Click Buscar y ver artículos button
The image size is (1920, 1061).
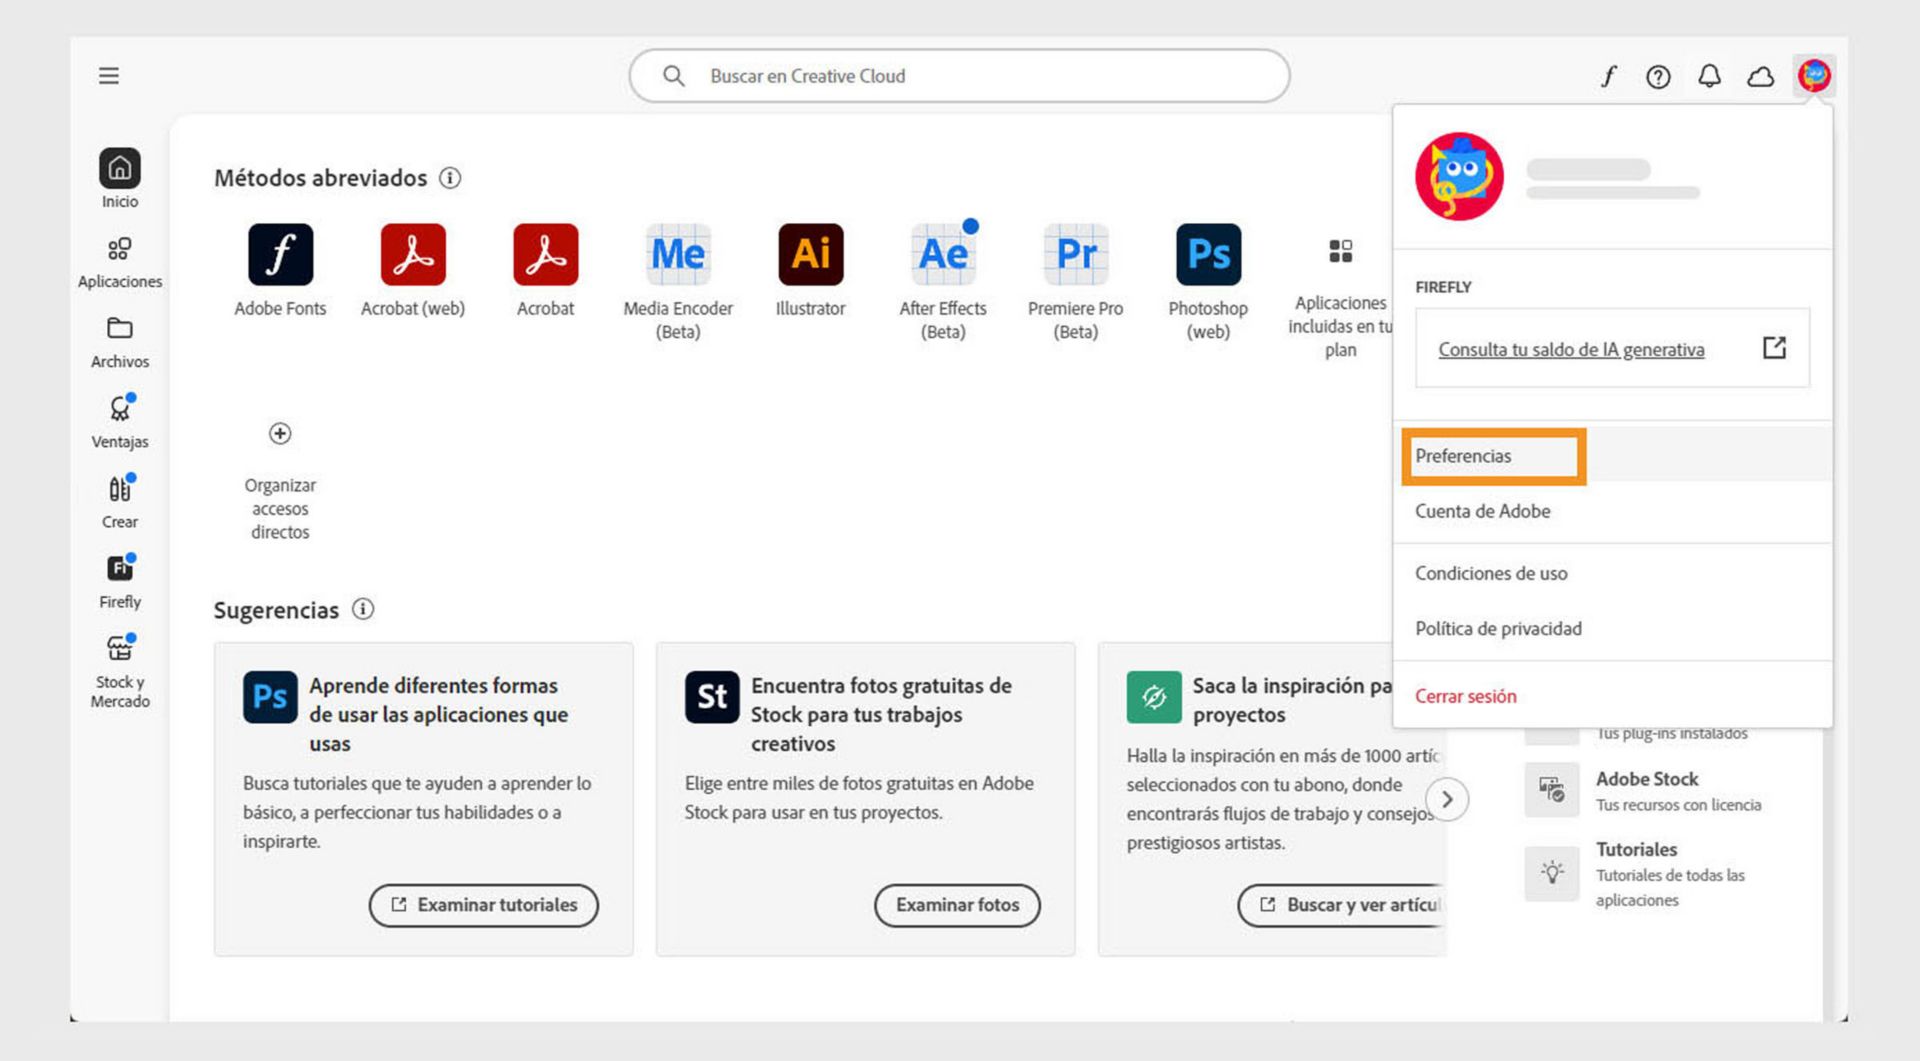[1342, 905]
